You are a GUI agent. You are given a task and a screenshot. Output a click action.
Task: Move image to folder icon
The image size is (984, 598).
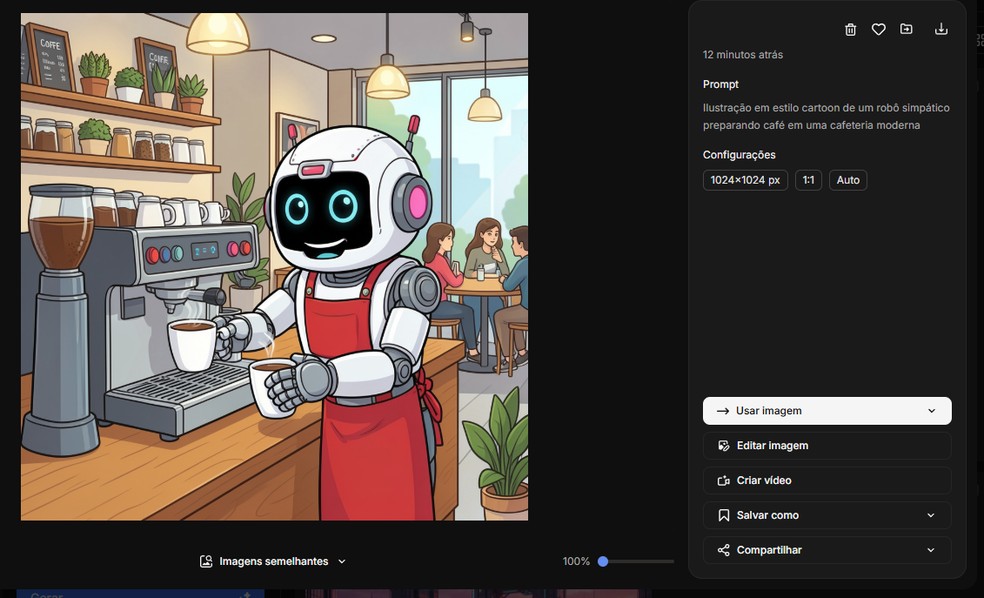(906, 29)
